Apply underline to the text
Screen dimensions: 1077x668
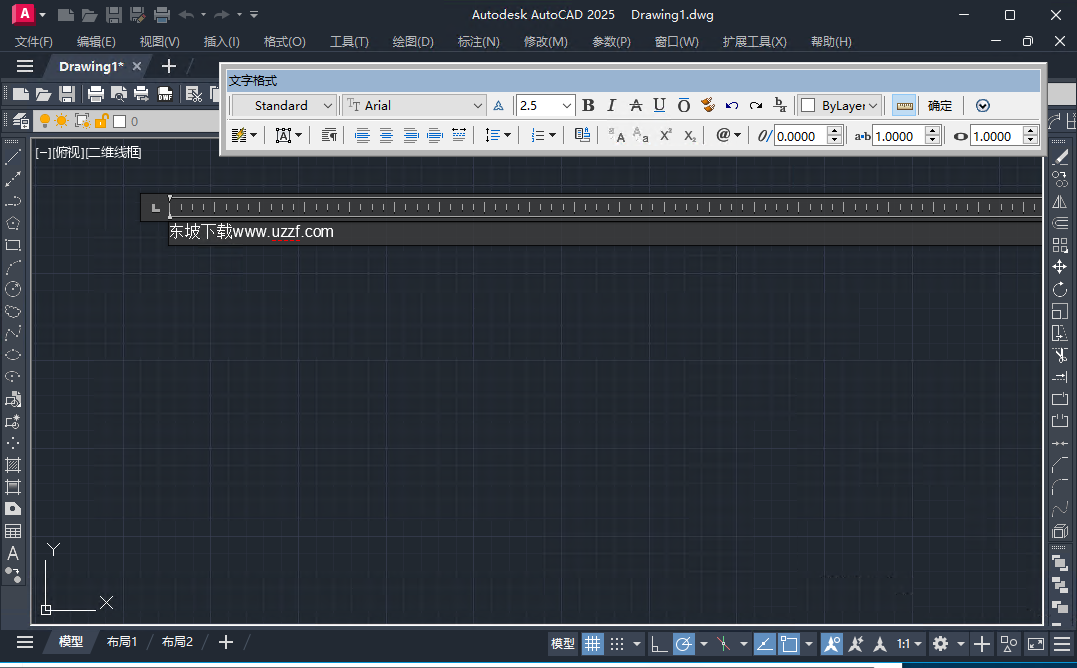click(x=660, y=105)
